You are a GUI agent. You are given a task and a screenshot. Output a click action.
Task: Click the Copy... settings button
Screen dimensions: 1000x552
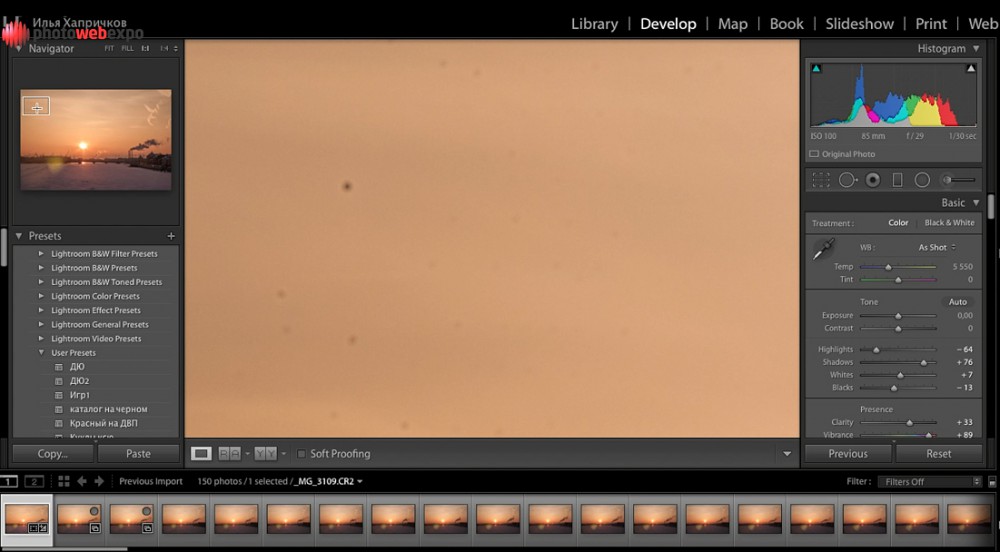(53, 454)
